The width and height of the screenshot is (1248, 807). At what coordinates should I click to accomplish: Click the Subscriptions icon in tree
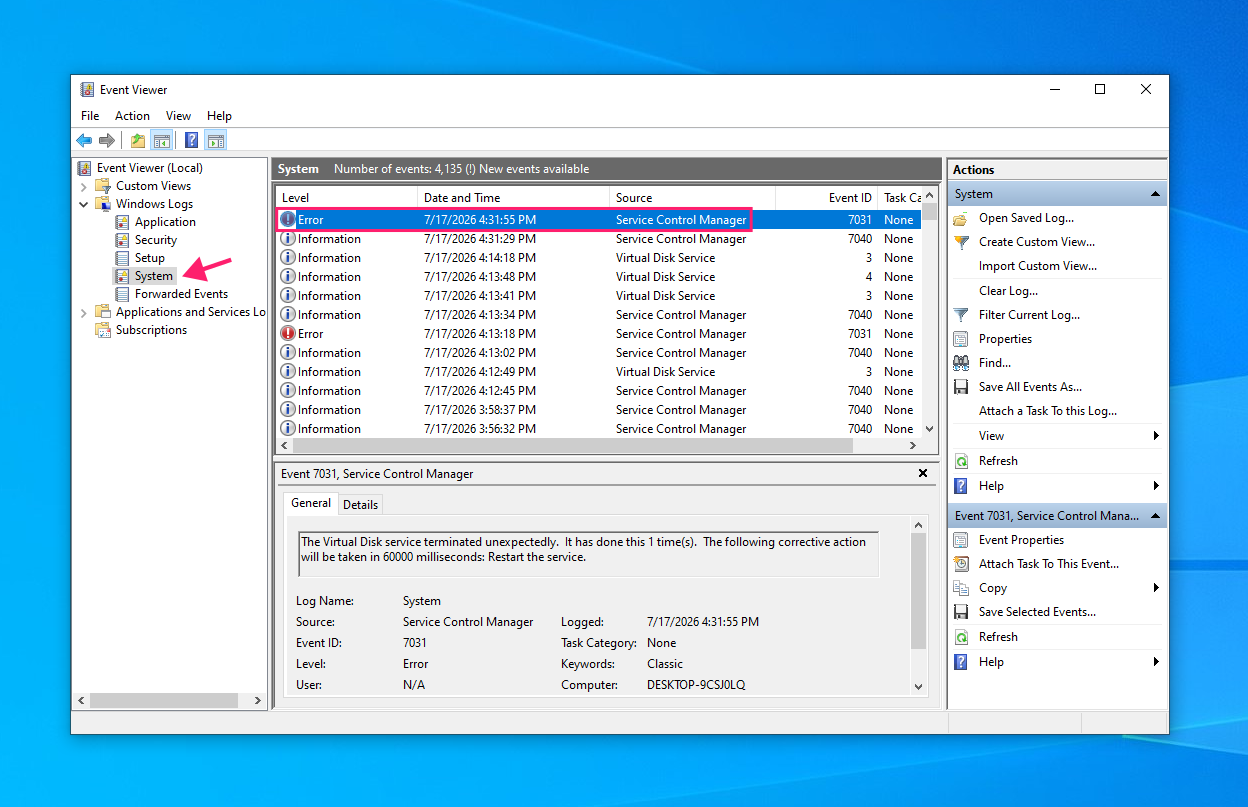click(x=103, y=330)
